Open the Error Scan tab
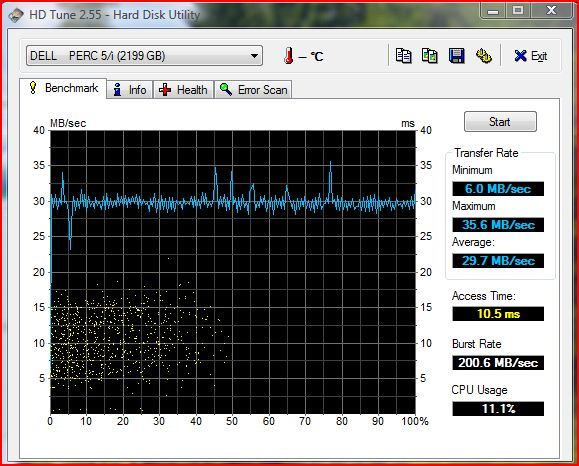This screenshot has height=466, width=579. coord(253,90)
